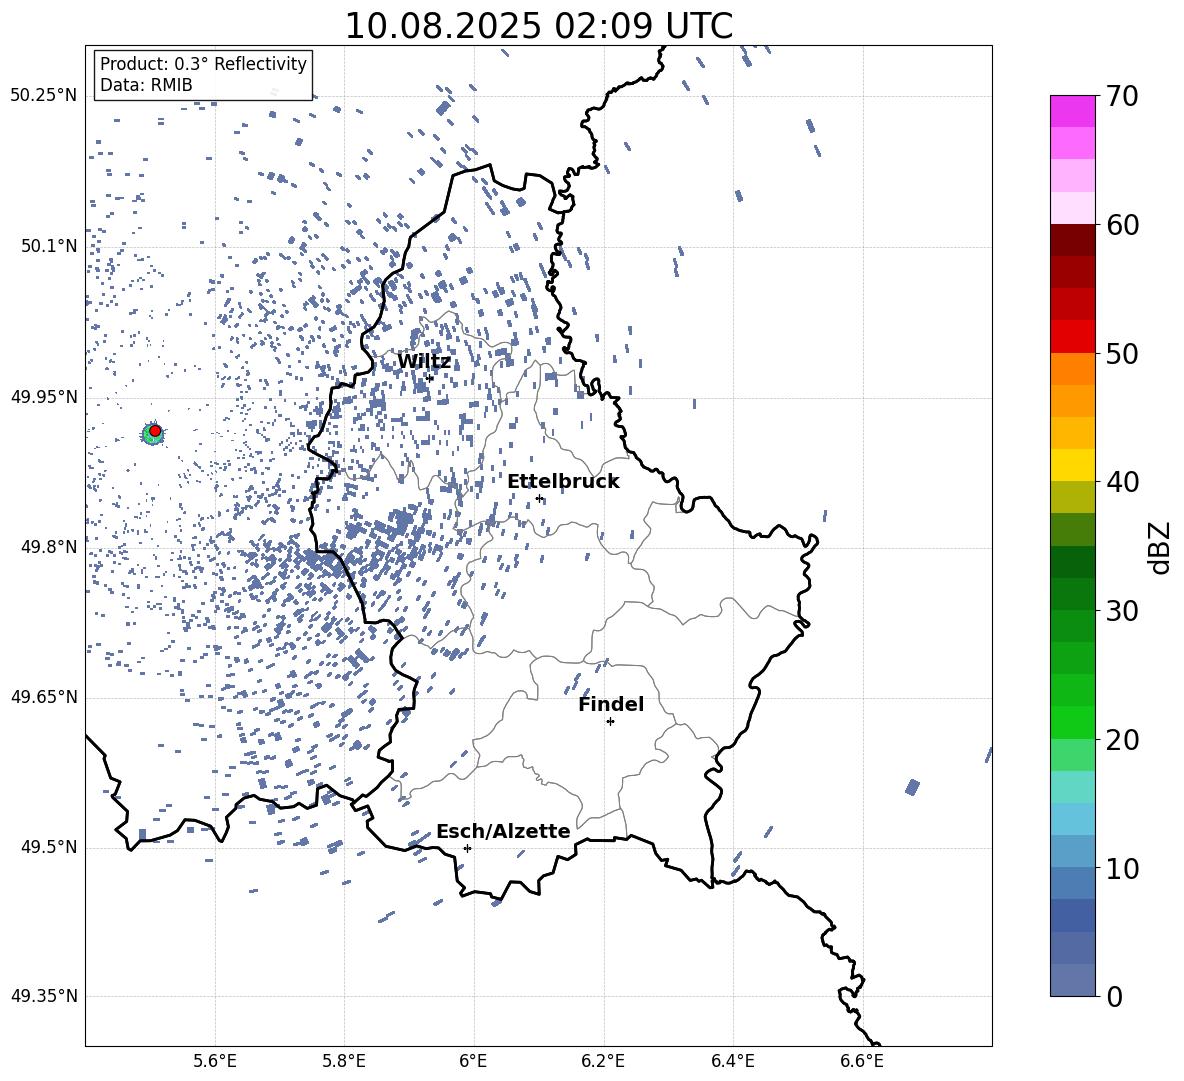Viewport: 1184px width, 1081px height.
Task: Click the 49.95°N latitude label
Action: [44, 396]
